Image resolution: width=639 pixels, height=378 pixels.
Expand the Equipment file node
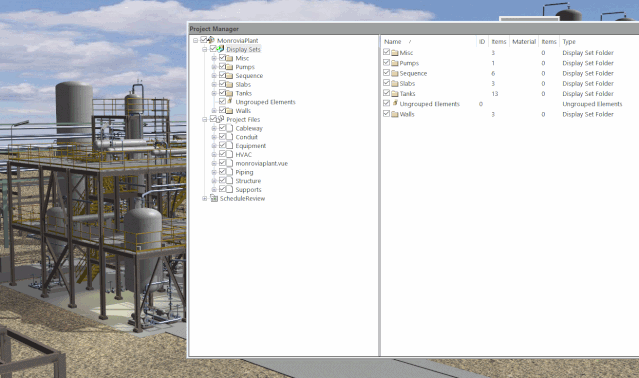tap(214, 146)
